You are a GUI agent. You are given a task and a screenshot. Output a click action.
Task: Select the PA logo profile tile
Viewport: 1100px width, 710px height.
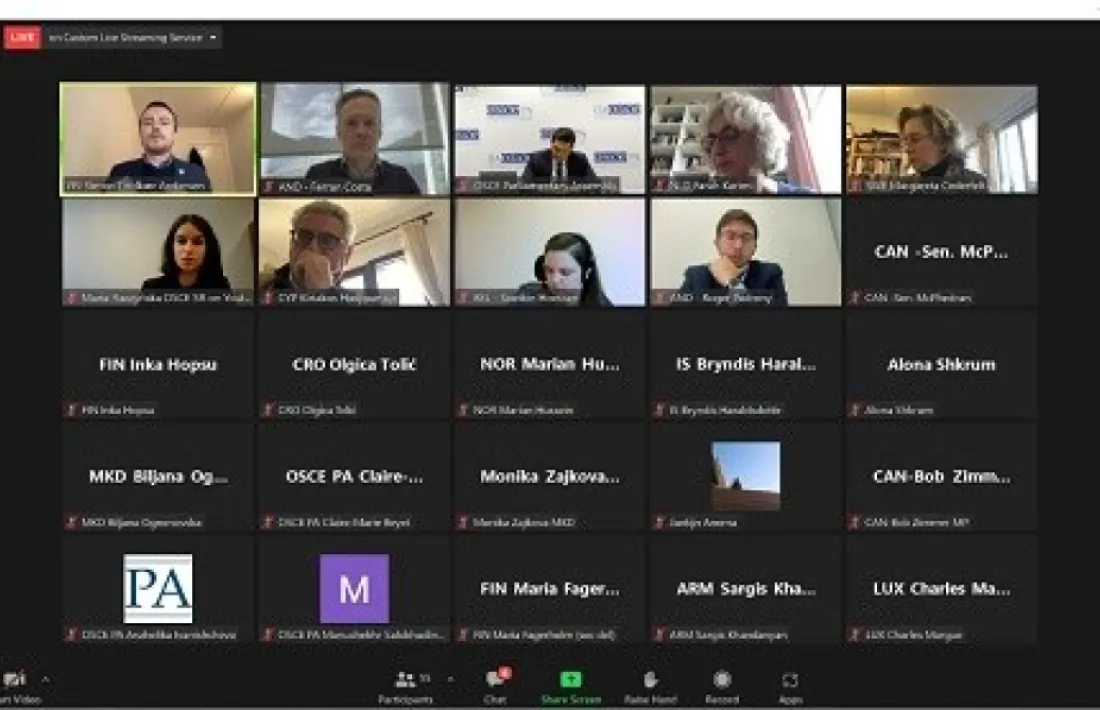(158, 589)
